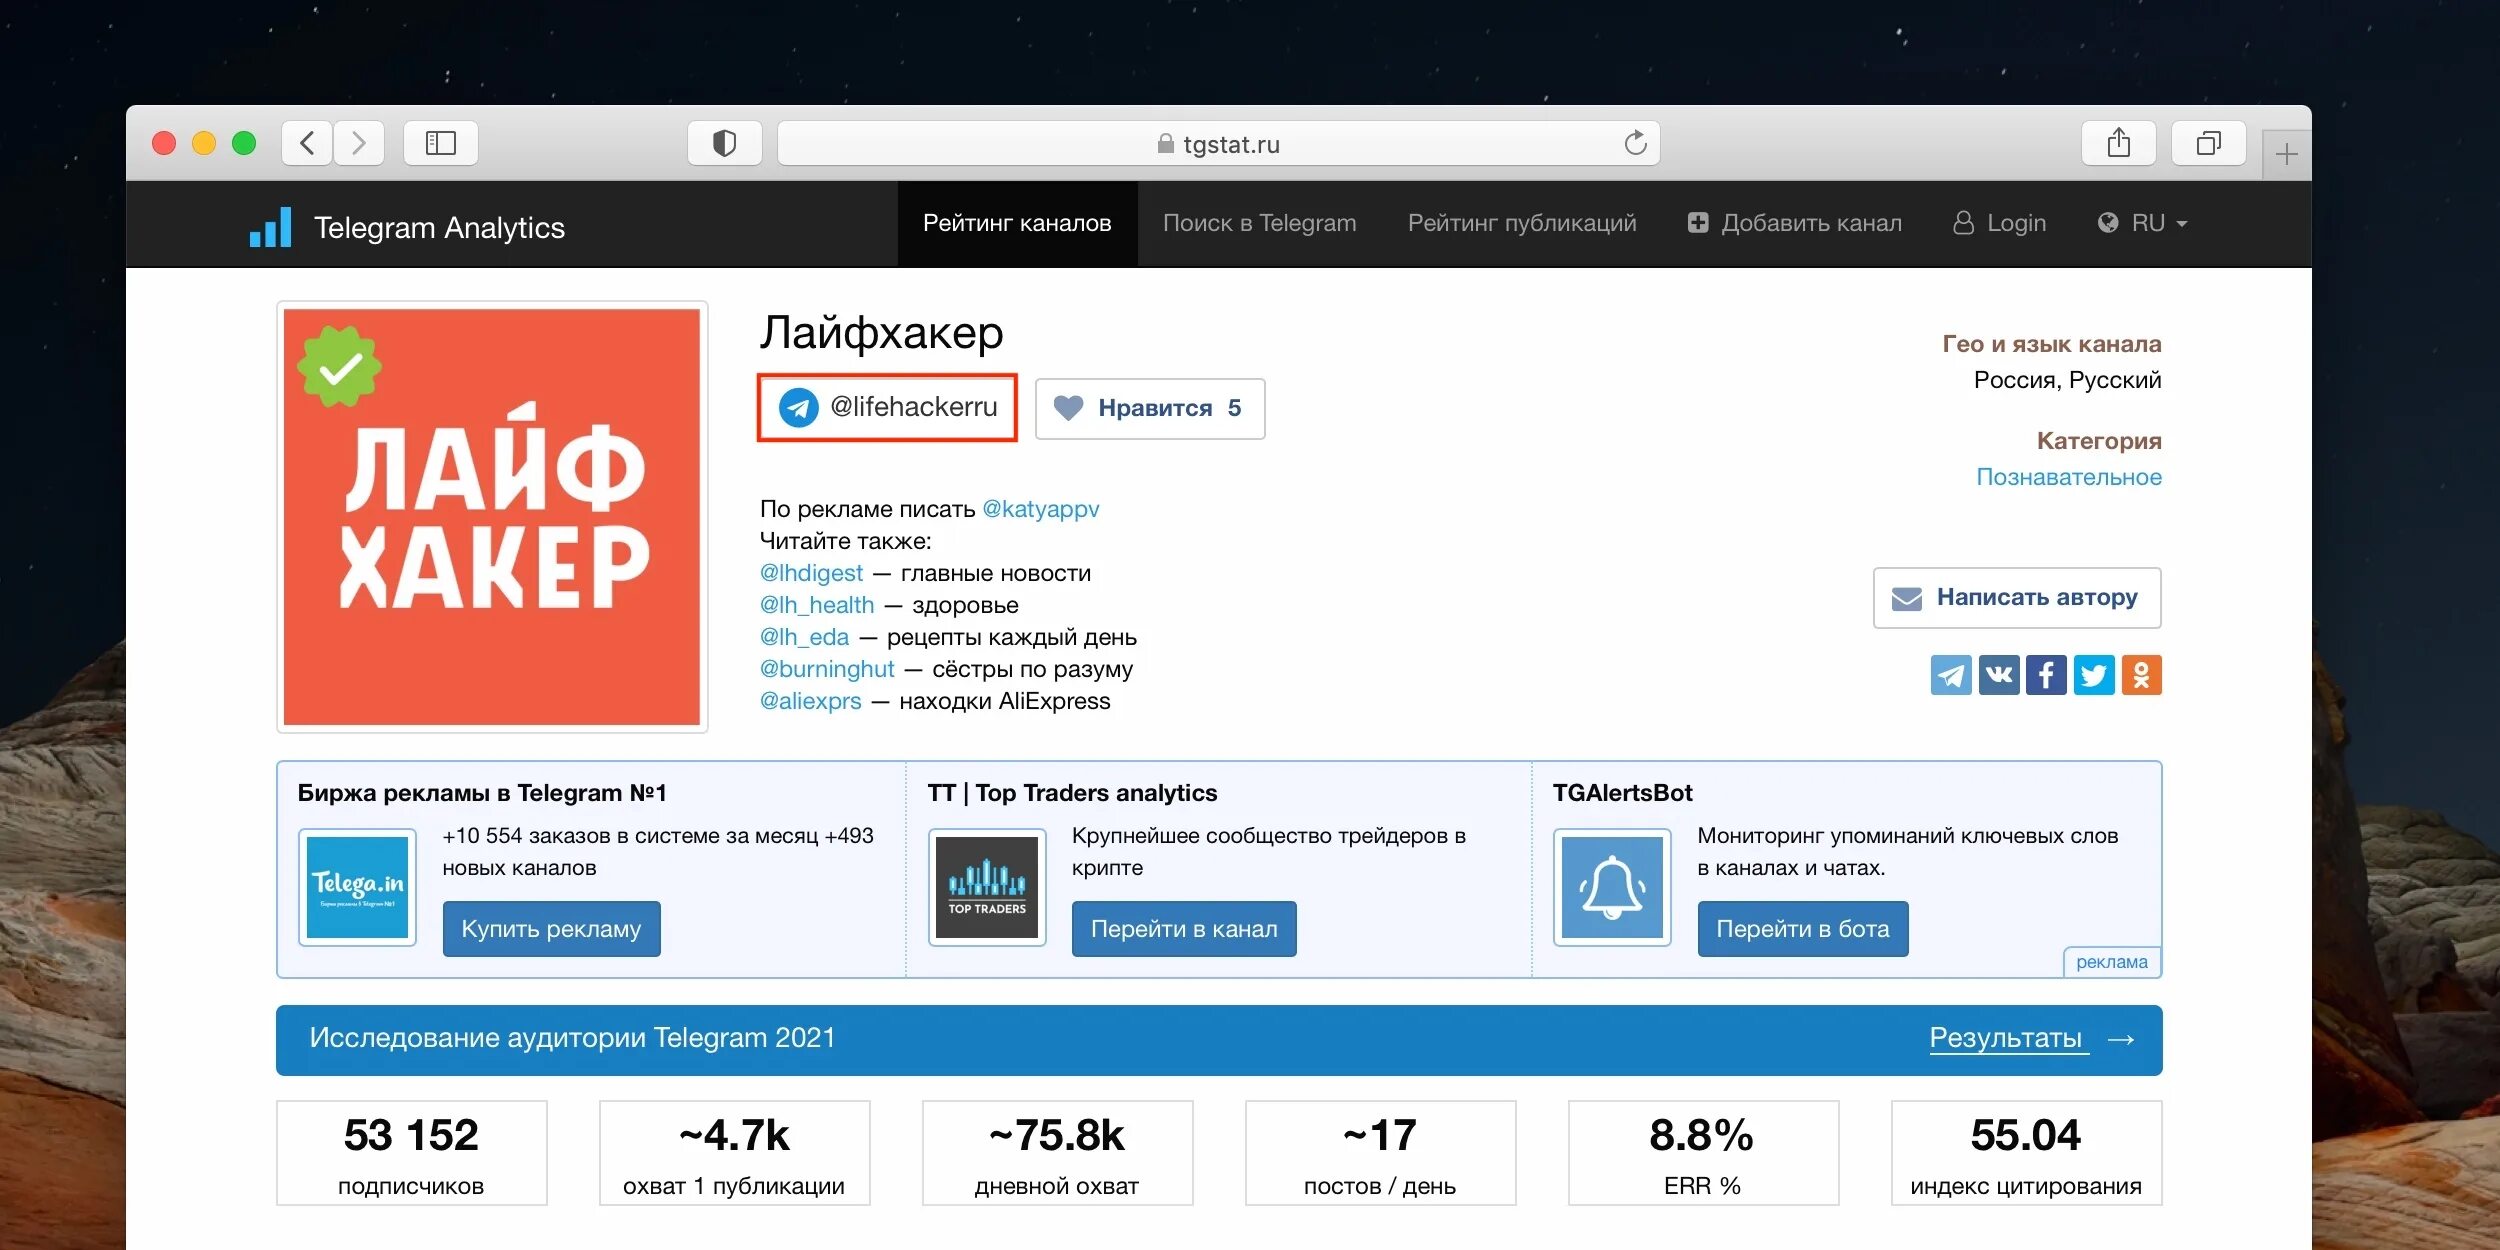
Task: Click Исследование аудитории Telegram 2021 banner text
Action: [x=572, y=1038]
